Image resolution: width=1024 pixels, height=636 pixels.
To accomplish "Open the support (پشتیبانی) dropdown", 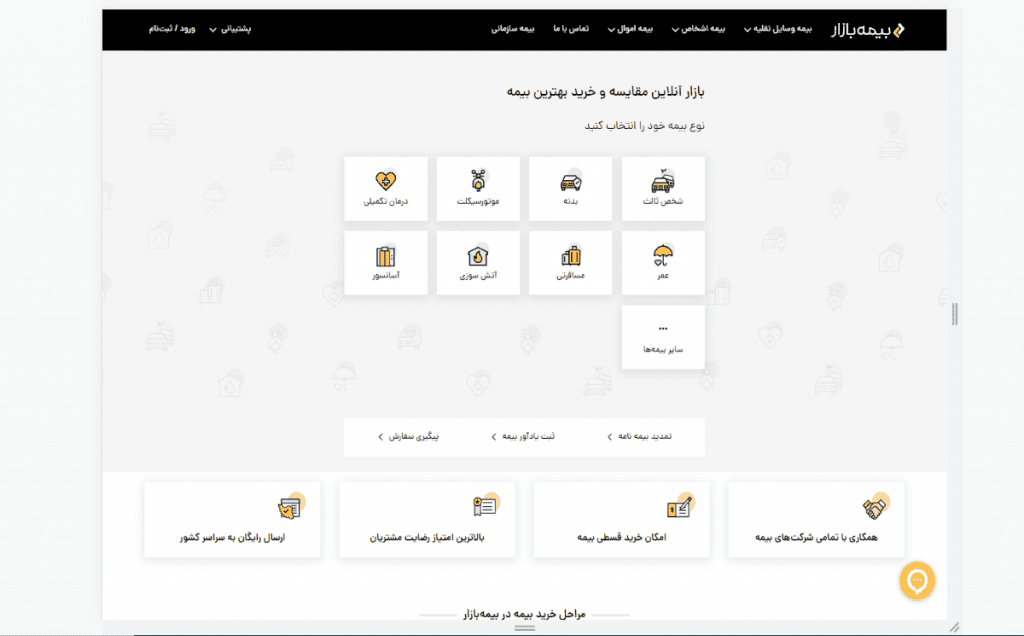I will click(x=230, y=29).
